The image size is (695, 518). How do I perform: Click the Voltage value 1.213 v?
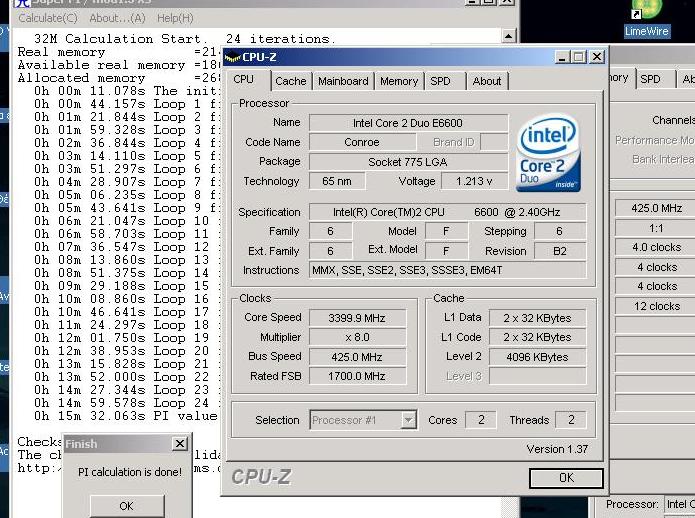[x=474, y=181]
